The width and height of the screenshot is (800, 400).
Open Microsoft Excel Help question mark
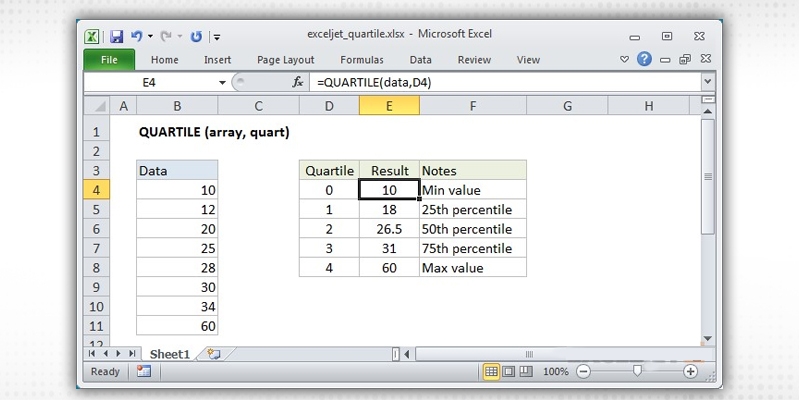(644, 60)
